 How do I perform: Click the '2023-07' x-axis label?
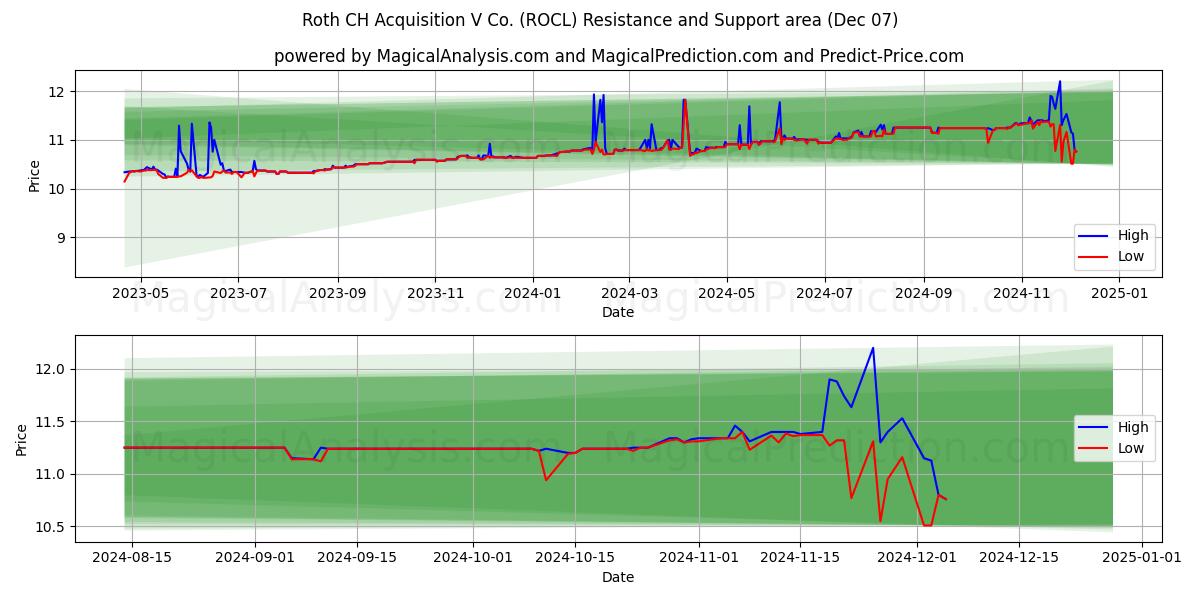tap(238, 294)
